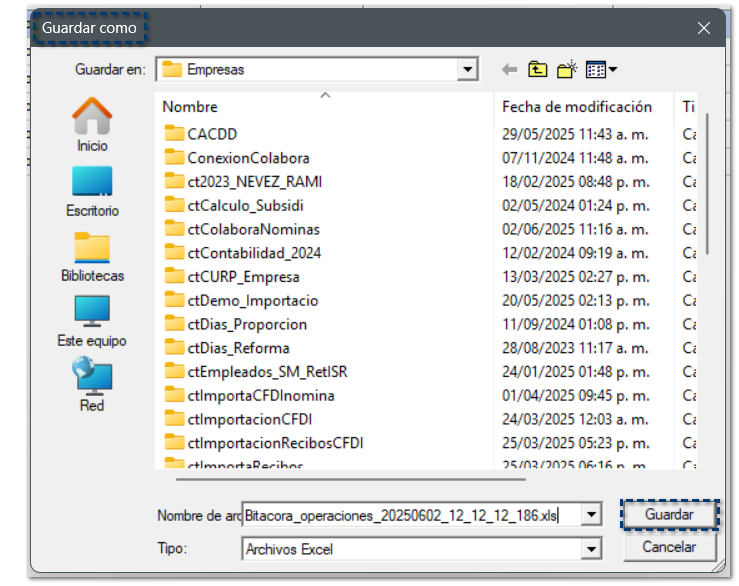Expand the Guardar en Empresas dropdown
Image resolution: width=739 pixels, height=586 pixels.
click(x=468, y=69)
